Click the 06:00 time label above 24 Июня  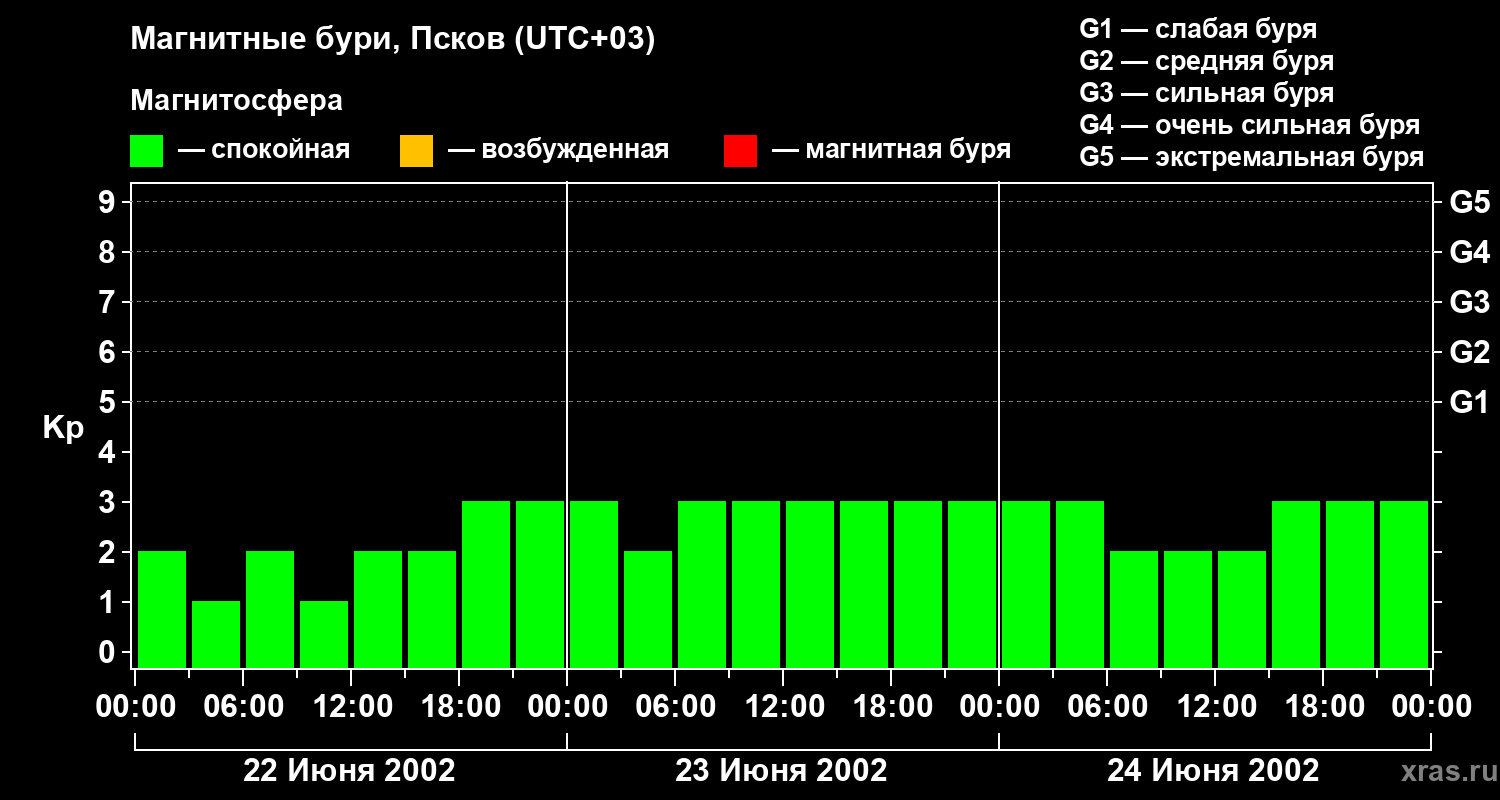pyautogui.click(x=1107, y=707)
